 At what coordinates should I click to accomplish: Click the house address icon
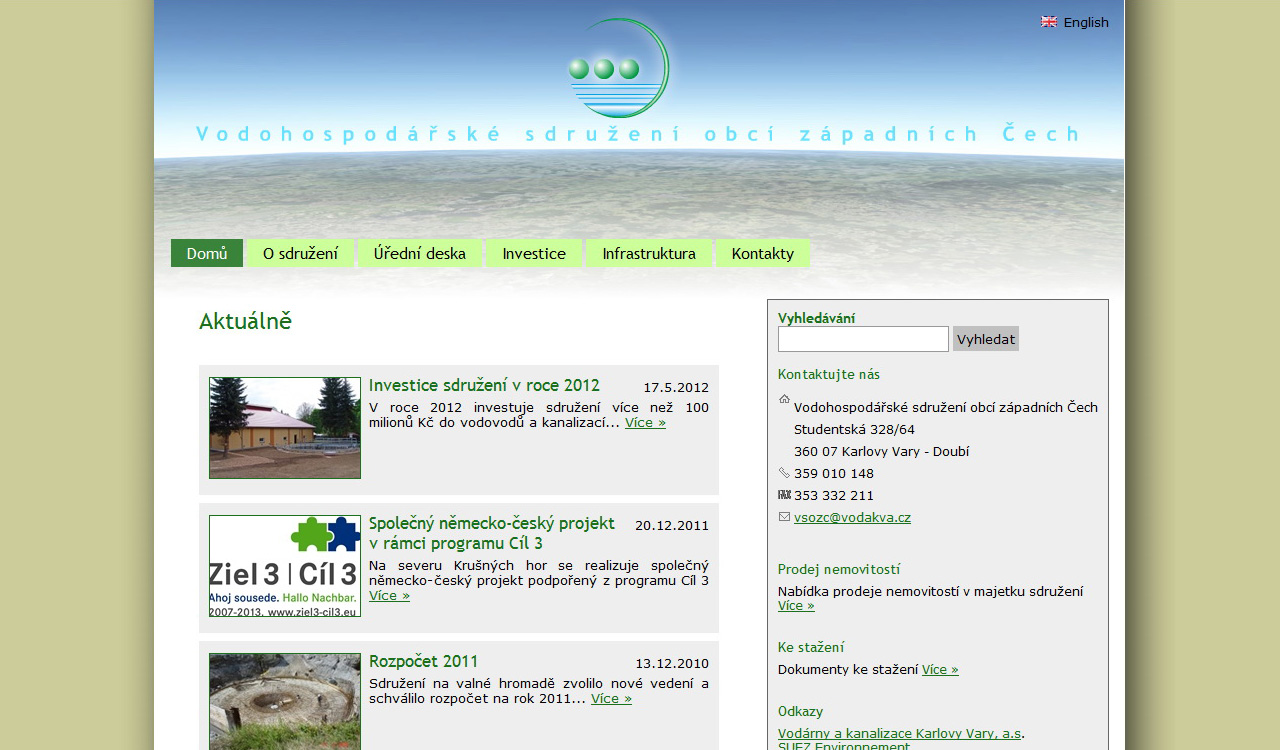784,400
